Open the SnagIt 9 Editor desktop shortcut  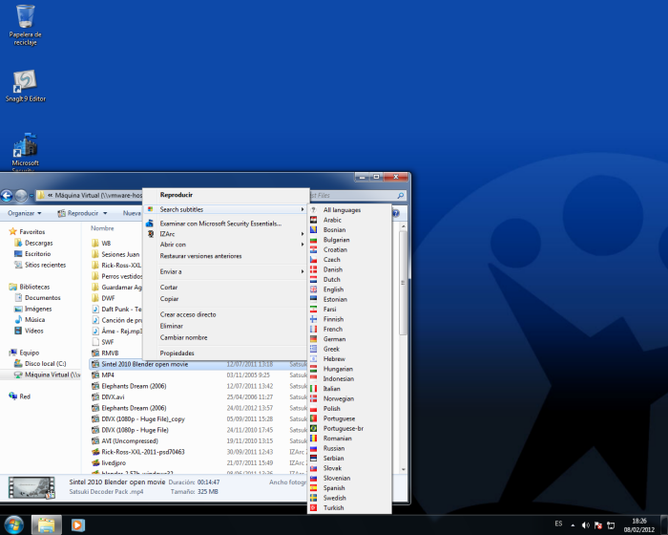[x=25, y=86]
